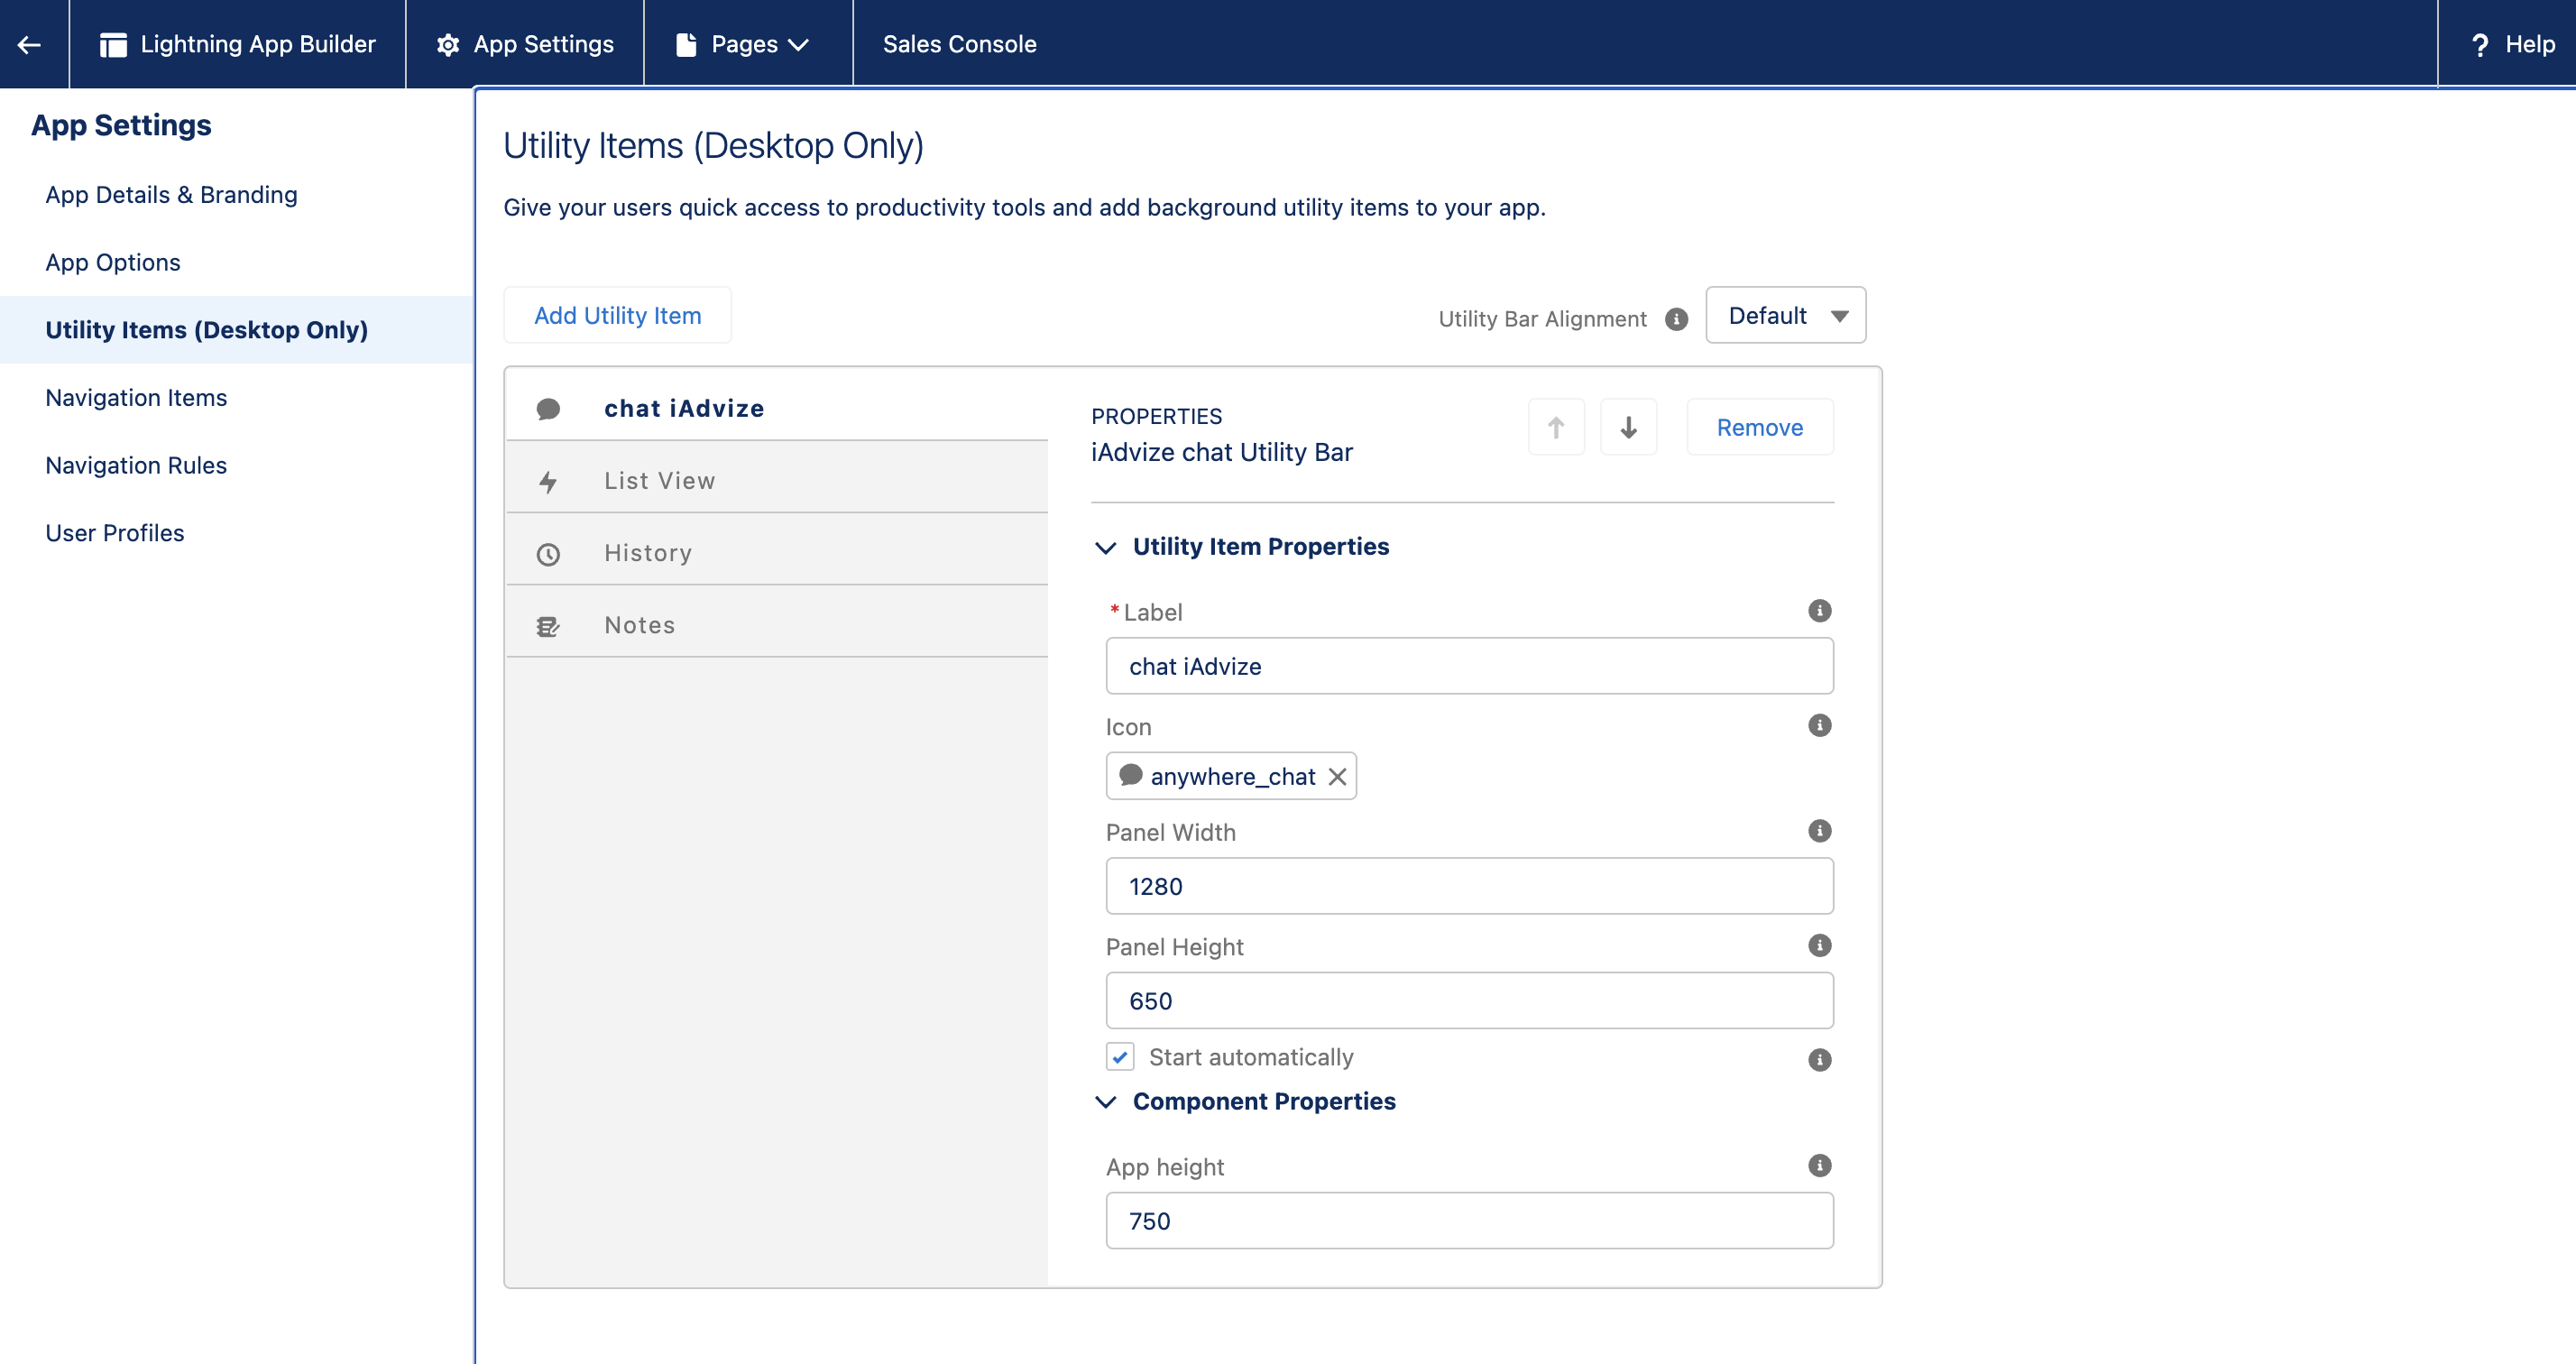
Task: Move utility item down with arrow
Action: point(1628,427)
